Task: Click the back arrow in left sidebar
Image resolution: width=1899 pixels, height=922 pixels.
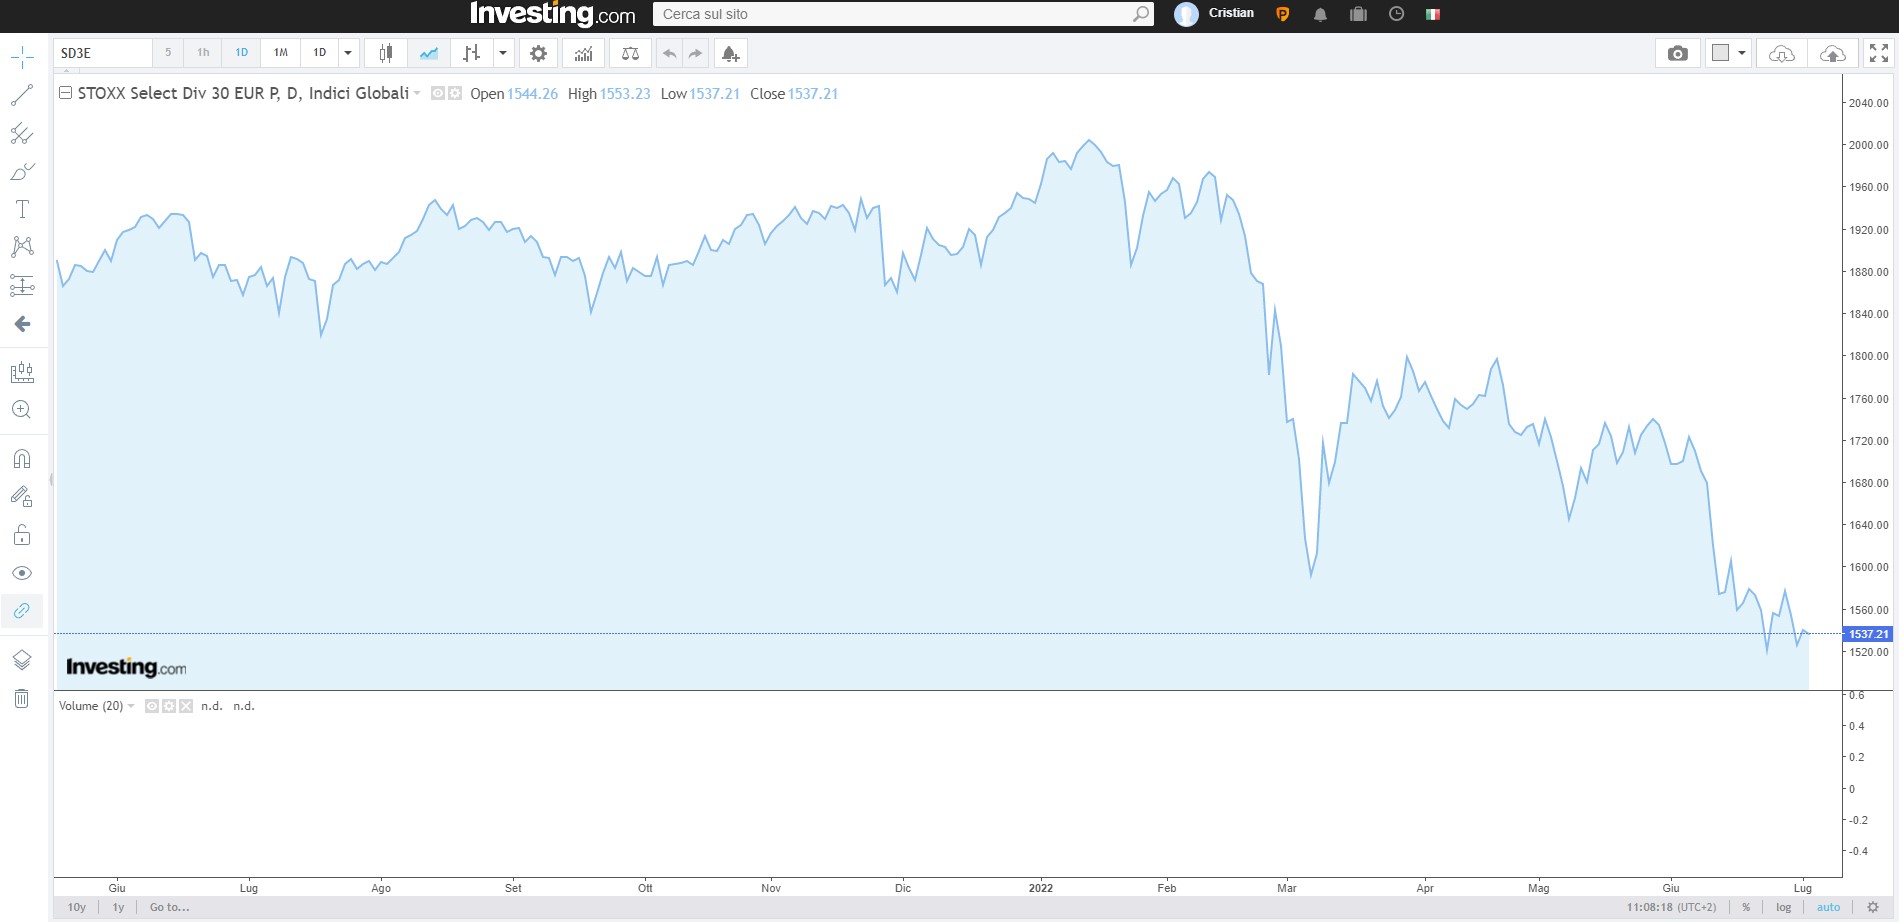Action: click(x=22, y=324)
